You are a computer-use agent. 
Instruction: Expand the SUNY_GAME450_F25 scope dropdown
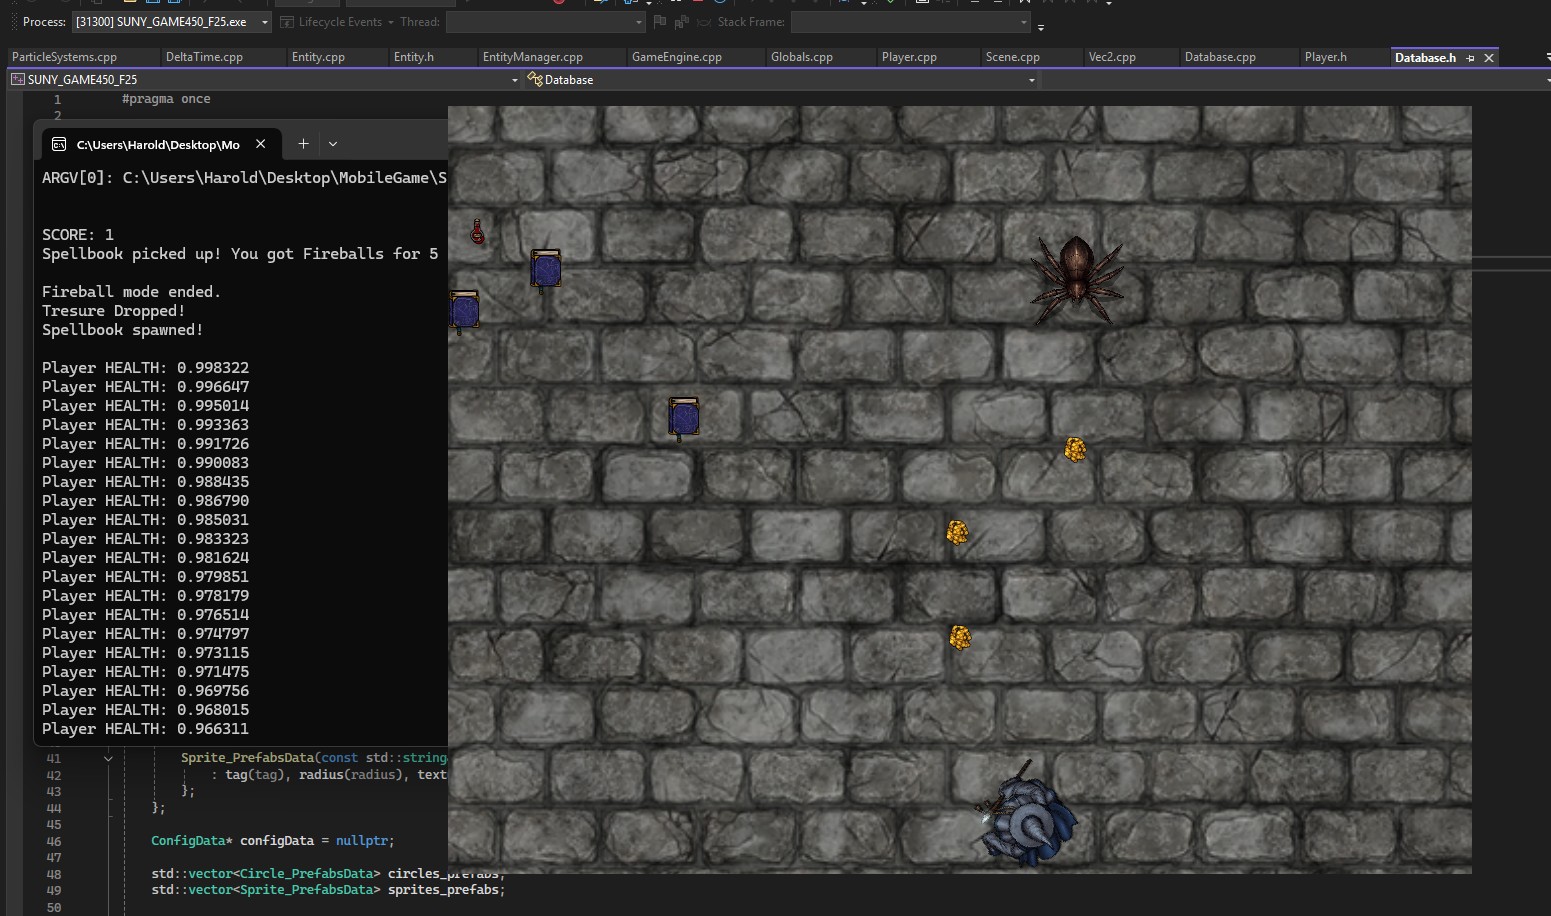[x=515, y=80]
